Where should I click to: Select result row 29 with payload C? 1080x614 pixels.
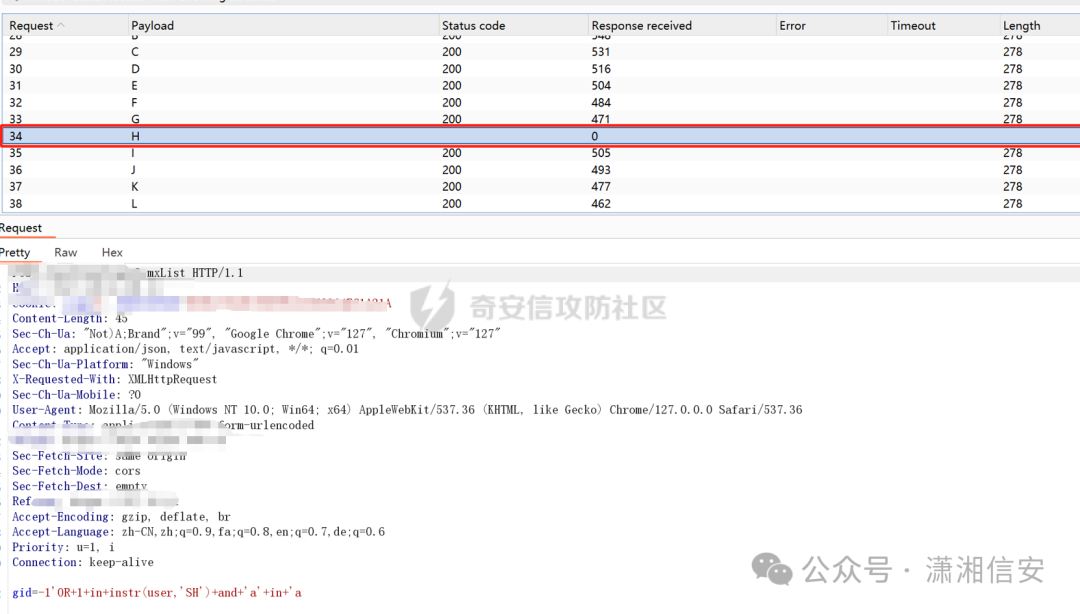(x=540, y=52)
